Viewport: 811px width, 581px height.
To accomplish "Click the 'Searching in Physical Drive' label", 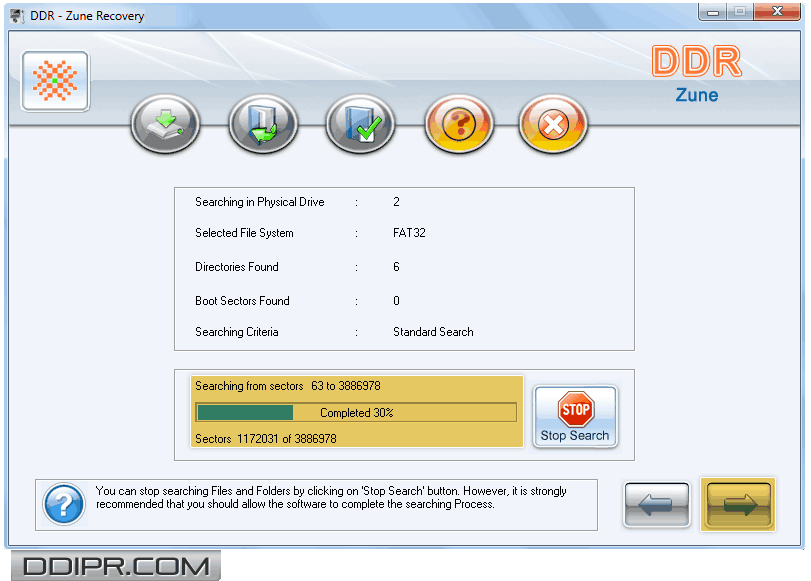I will pyautogui.click(x=260, y=202).
